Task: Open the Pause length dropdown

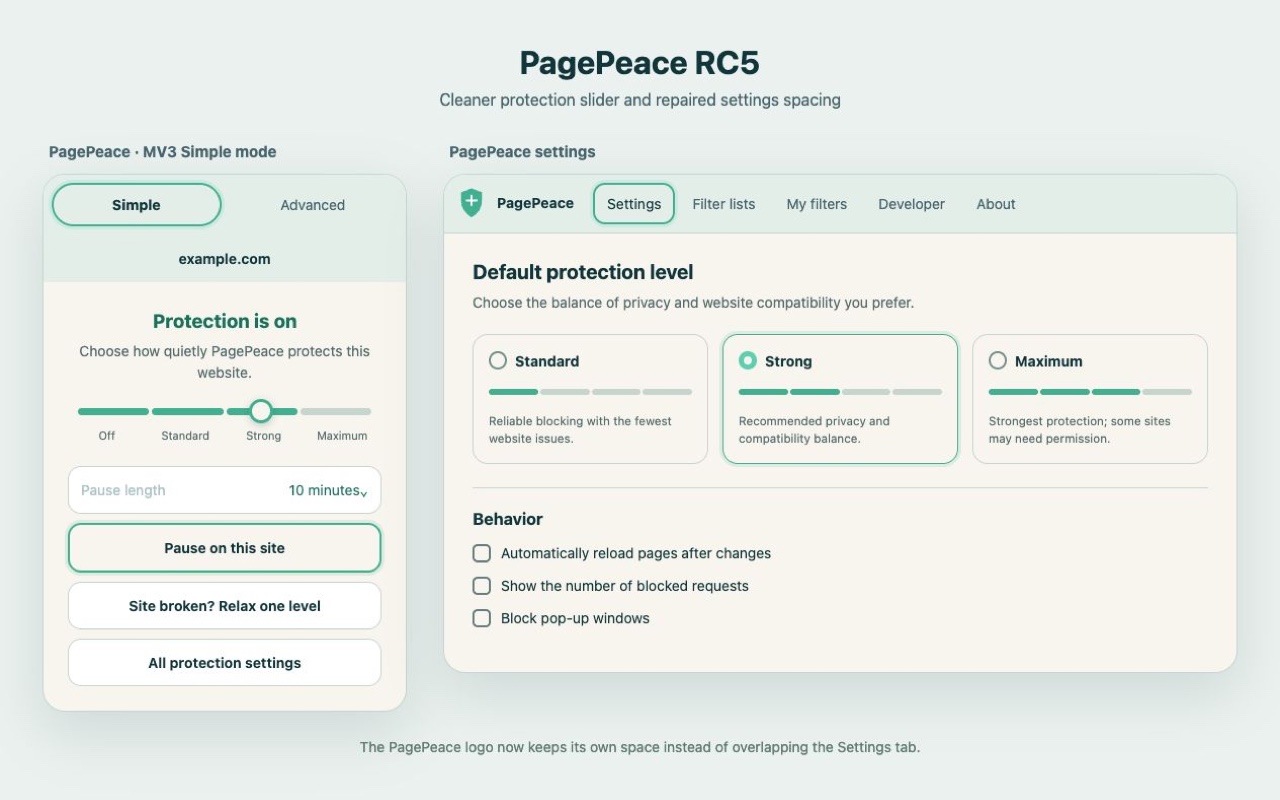Action: click(225, 490)
